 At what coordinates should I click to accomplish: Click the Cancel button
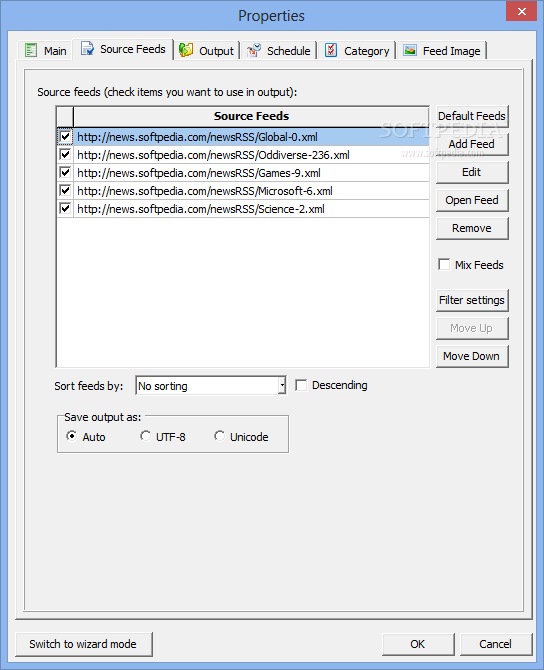[x=496, y=644]
